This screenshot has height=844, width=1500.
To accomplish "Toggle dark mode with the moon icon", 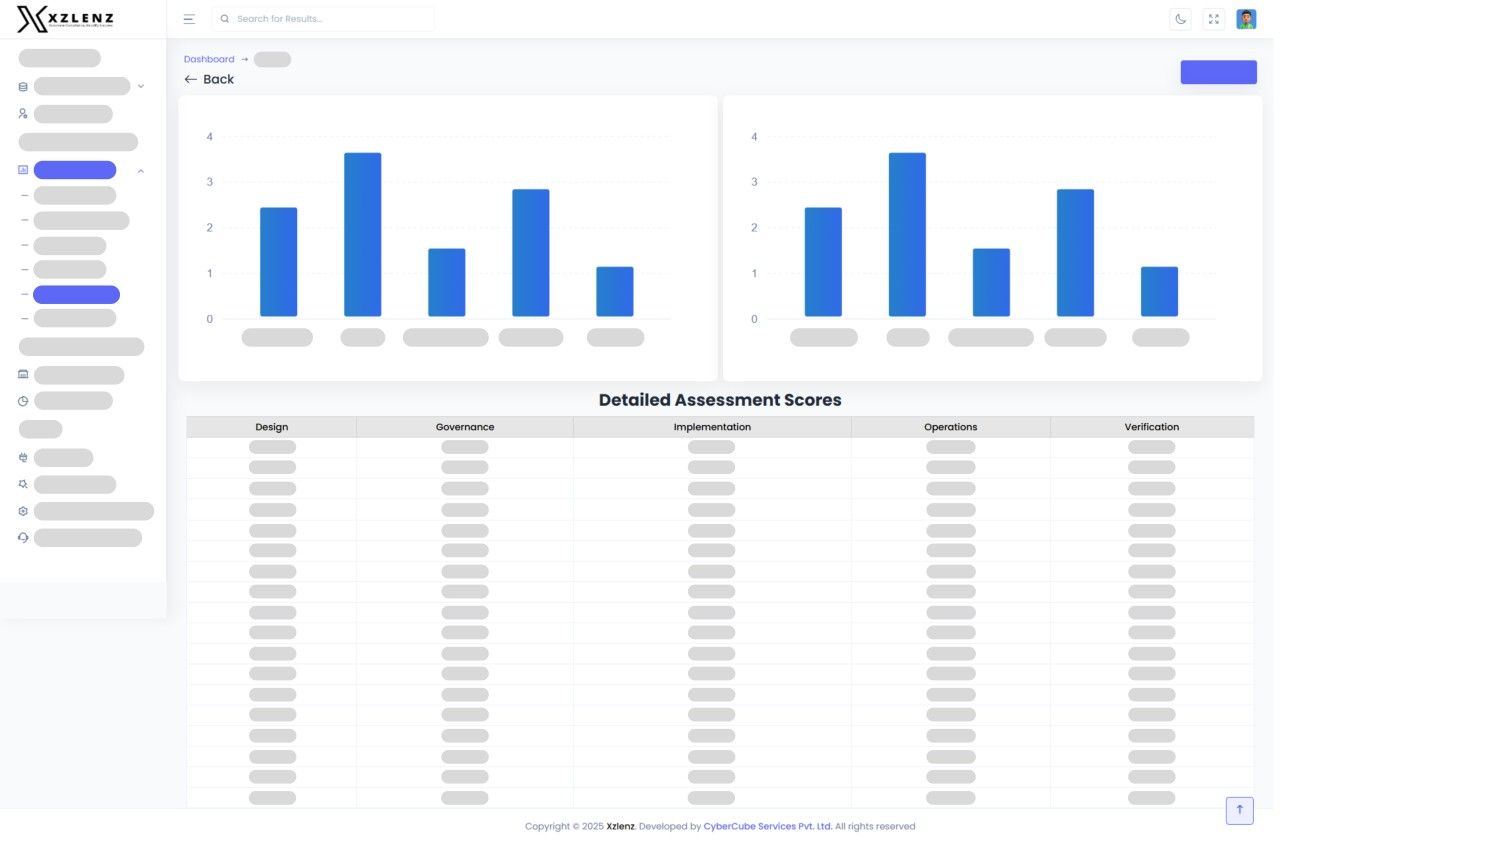I will tap(1180, 19).
